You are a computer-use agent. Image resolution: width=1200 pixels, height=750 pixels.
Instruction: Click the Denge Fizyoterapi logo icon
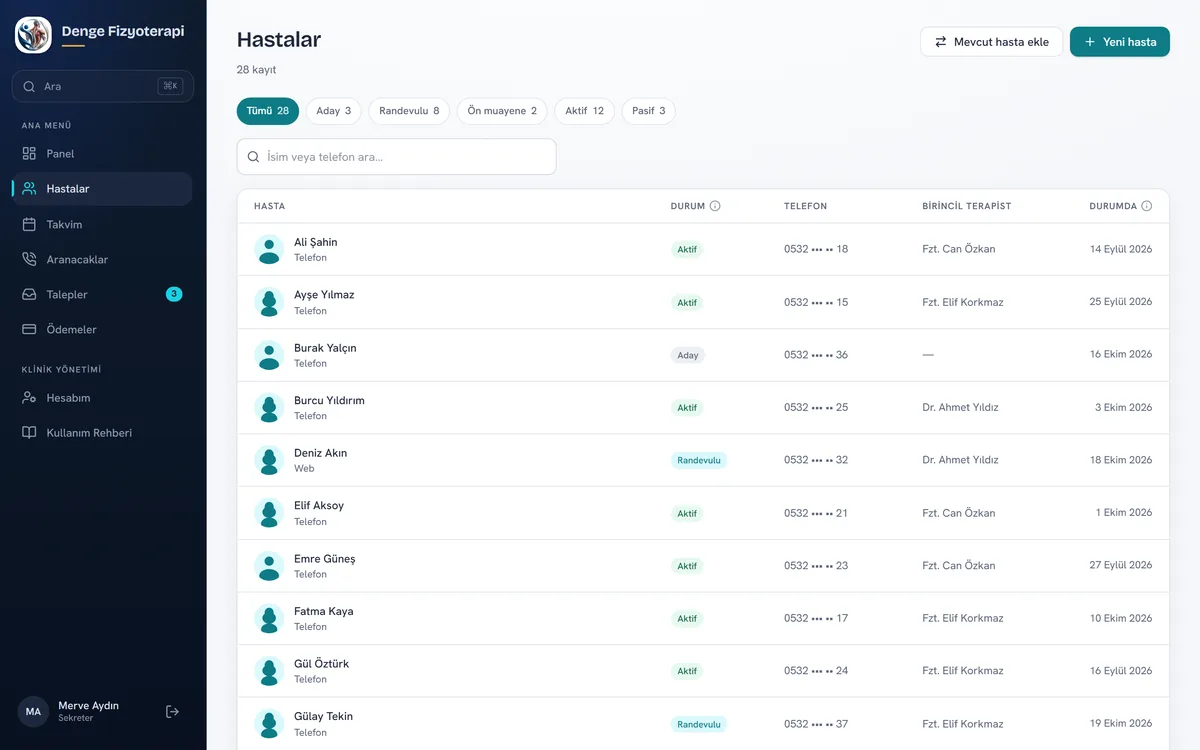coord(33,35)
